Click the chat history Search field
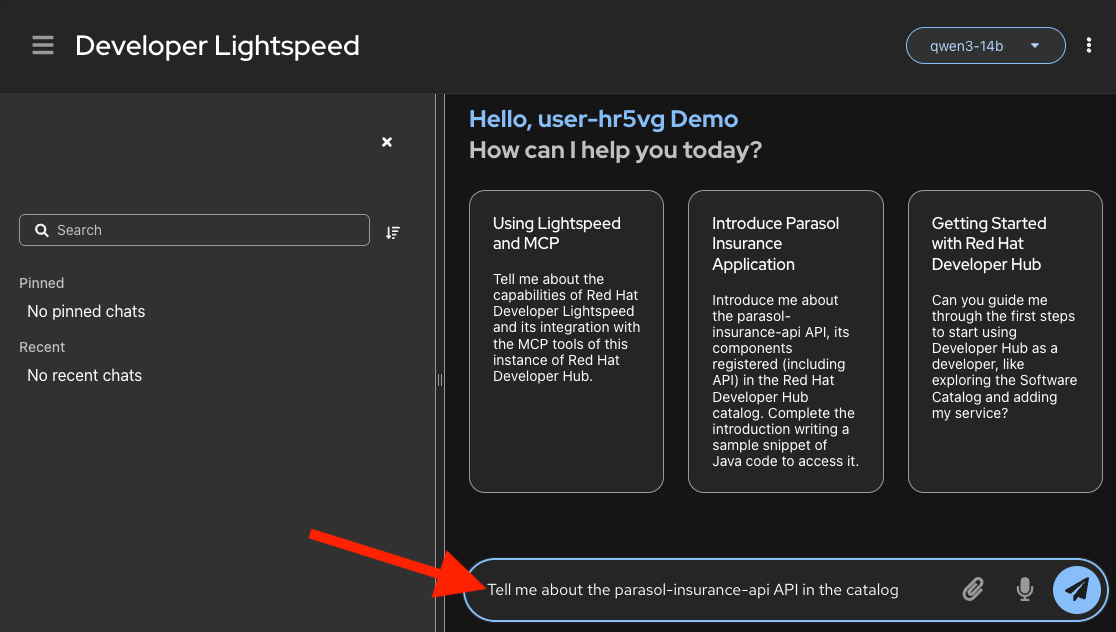Viewport: 1116px width, 632px height. (x=194, y=230)
